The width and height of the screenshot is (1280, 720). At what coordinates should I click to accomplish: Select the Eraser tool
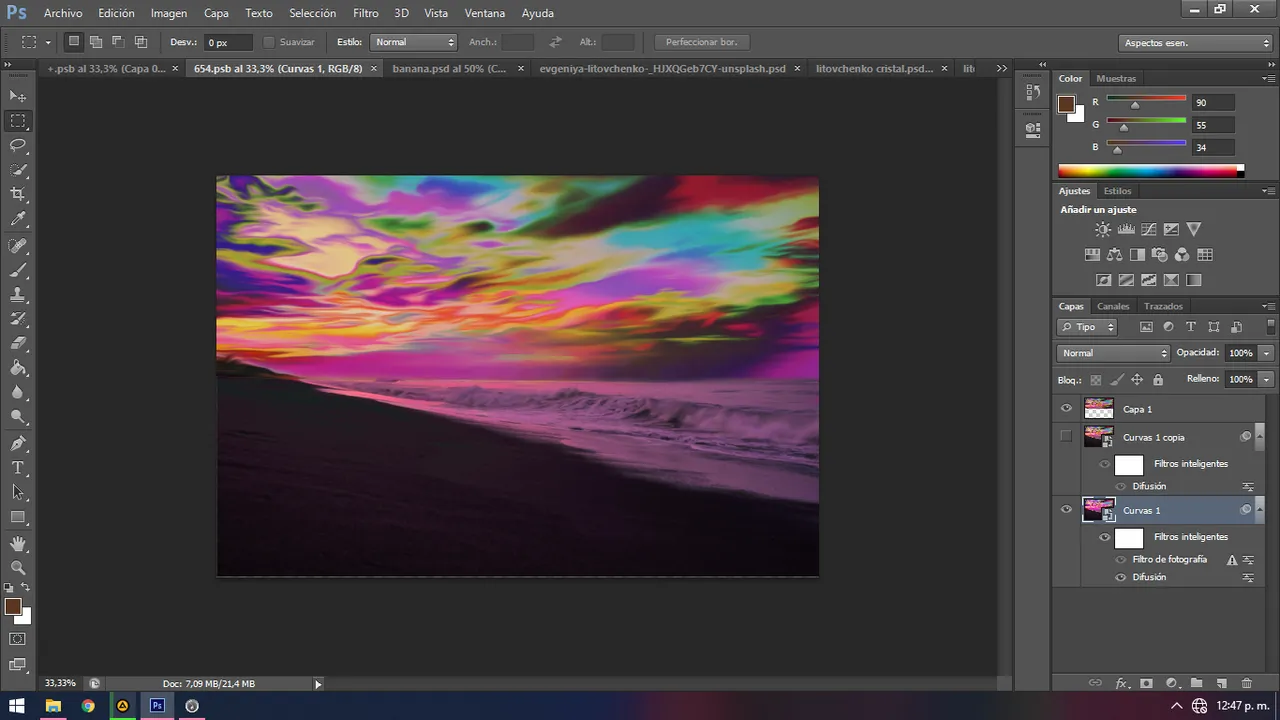(18, 344)
